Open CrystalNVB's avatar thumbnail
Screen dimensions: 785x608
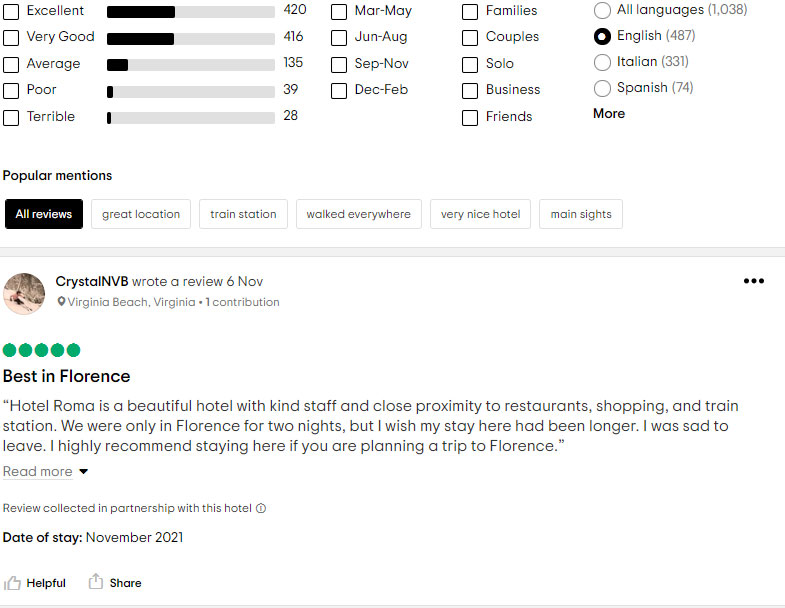tap(24, 292)
